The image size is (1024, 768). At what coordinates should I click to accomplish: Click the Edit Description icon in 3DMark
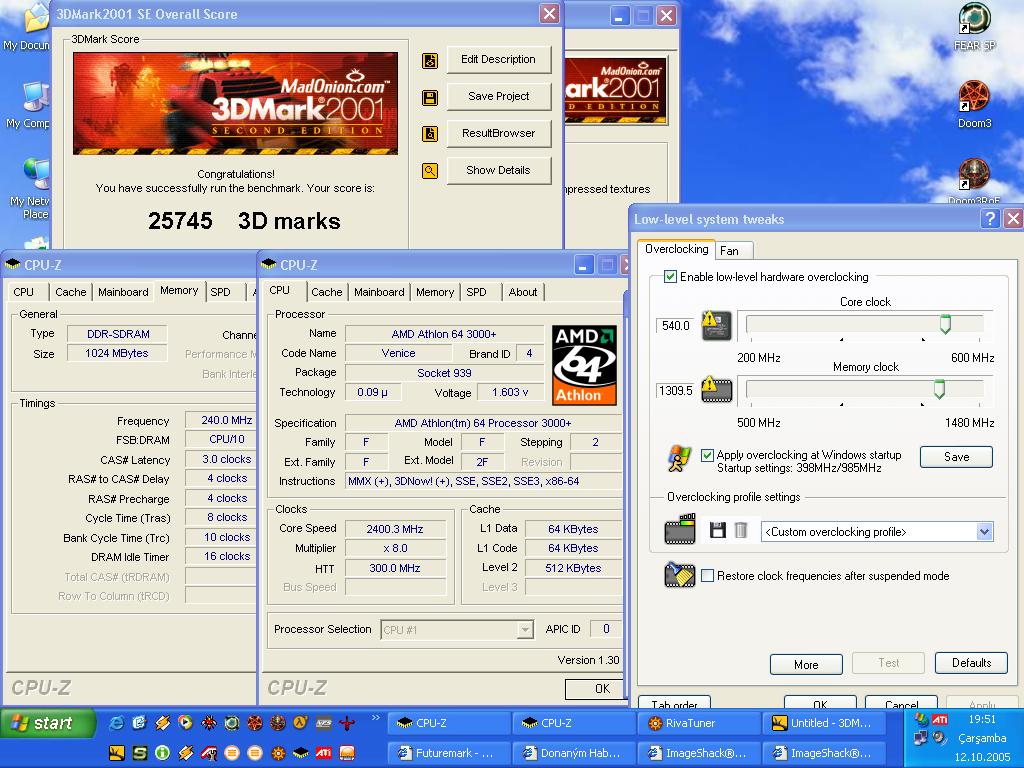pyautogui.click(x=430, y=61)
